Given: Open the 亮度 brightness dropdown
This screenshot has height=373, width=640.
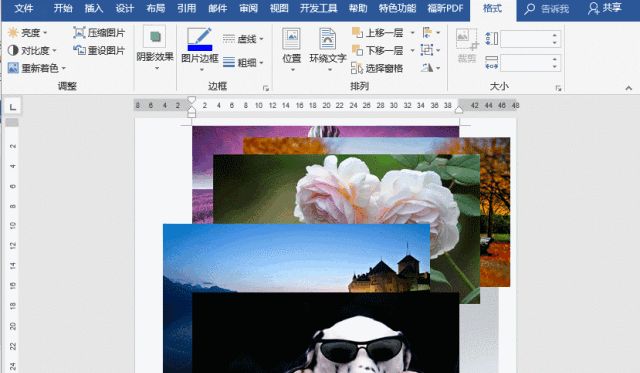Looking at the screenshot, I should tap(28, 32).
